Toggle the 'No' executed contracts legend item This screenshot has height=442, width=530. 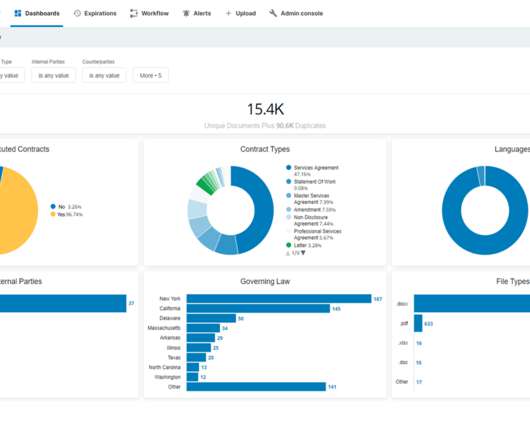pyautogui.click(x=66, y=206)
